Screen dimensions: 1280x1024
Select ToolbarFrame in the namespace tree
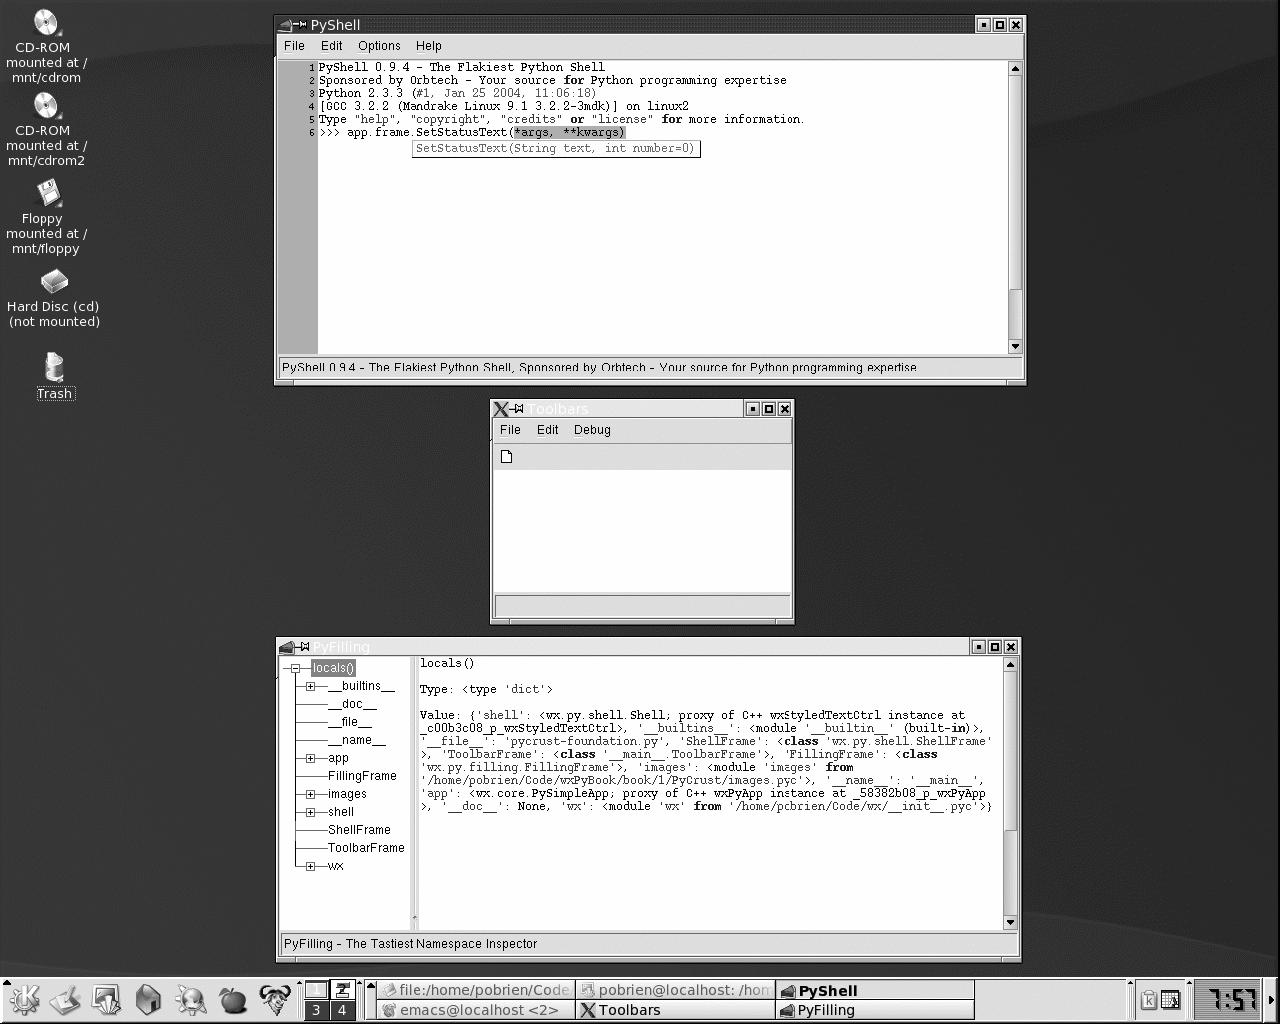366,848
